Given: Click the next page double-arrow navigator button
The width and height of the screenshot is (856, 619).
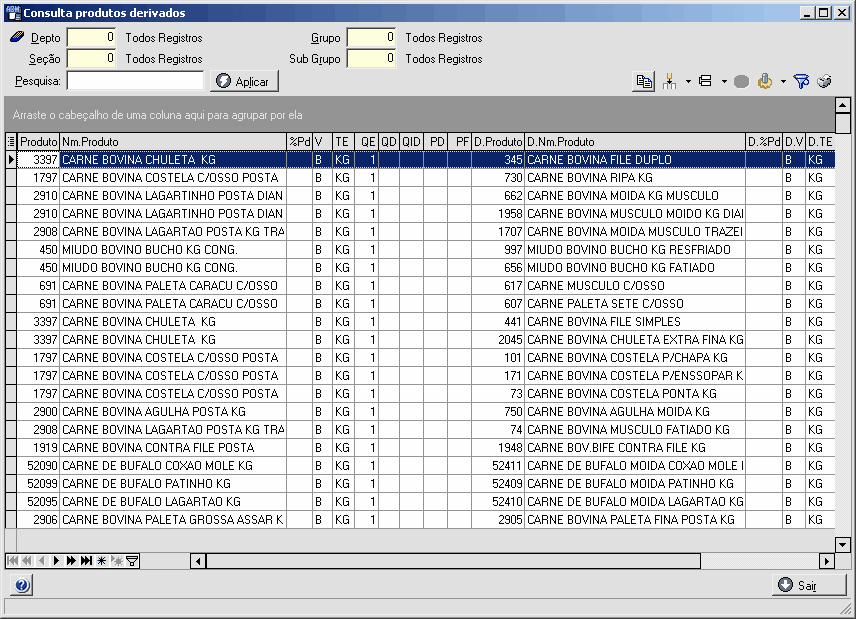Looking at the screenshot, I should [x=71, y=561].
